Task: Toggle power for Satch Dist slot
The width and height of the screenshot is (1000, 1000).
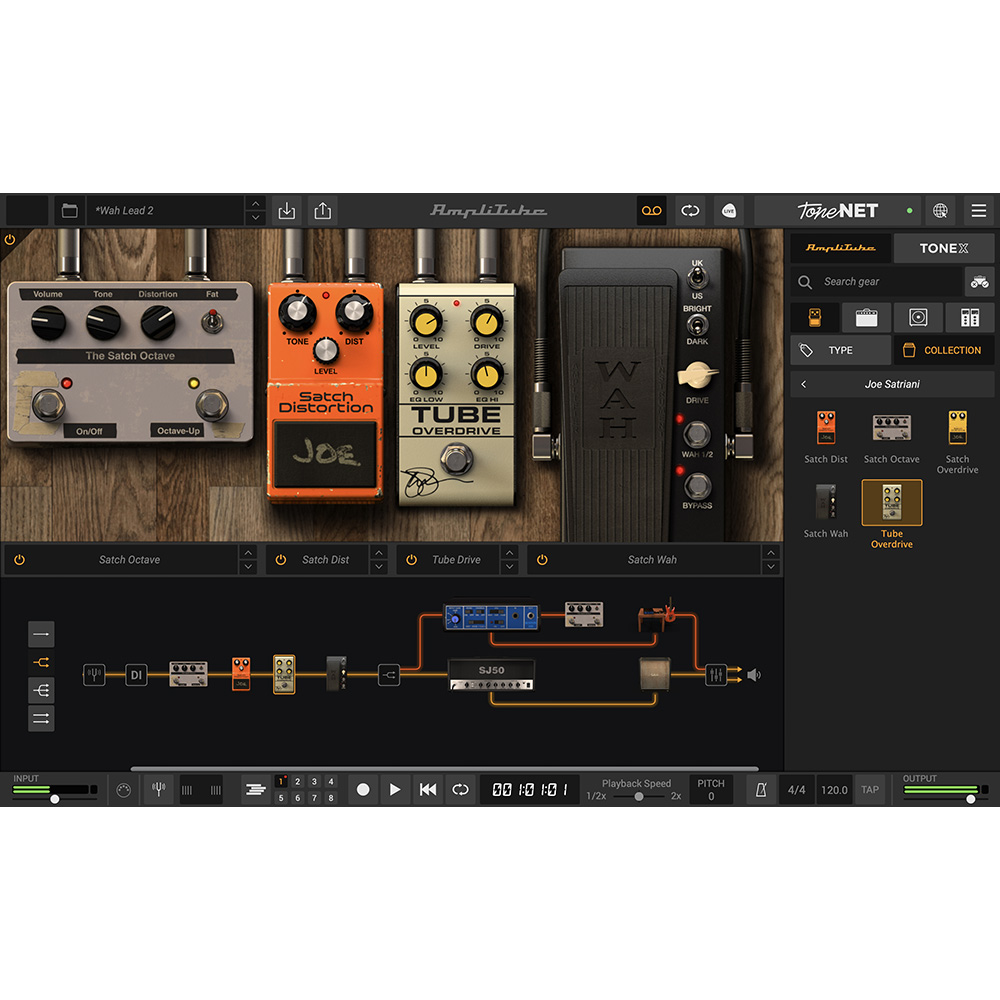Action: tap(281, 559)
